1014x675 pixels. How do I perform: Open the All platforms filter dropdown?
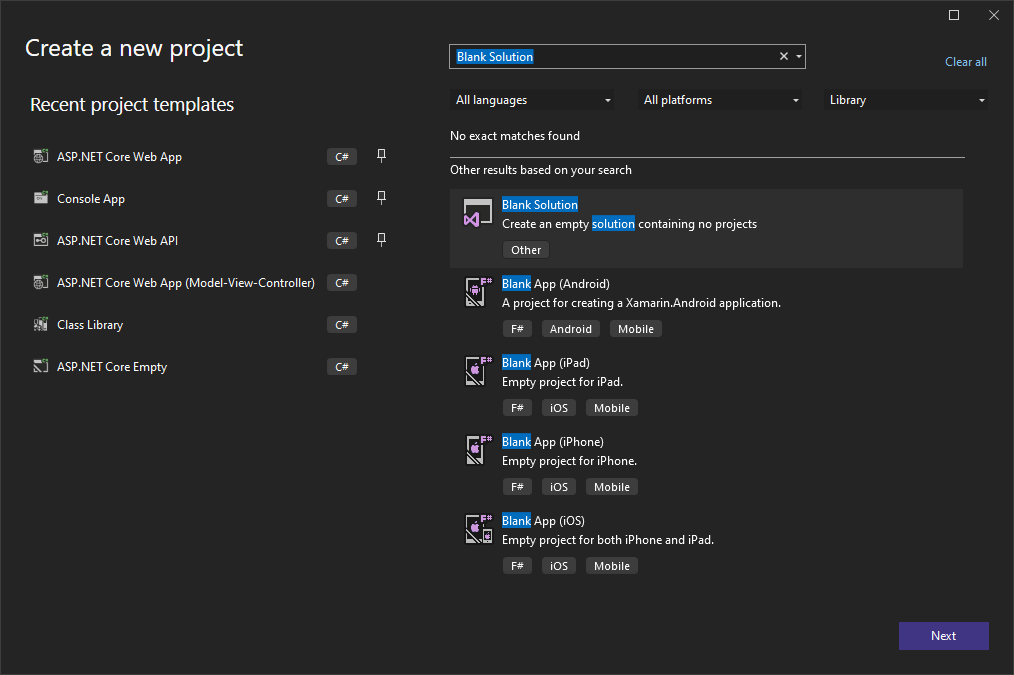720,100
